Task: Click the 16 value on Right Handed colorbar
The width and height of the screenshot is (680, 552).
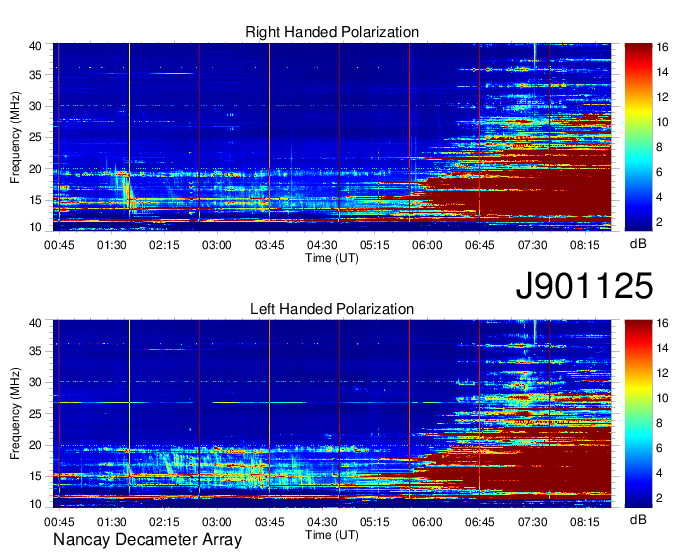Action: 662,47
